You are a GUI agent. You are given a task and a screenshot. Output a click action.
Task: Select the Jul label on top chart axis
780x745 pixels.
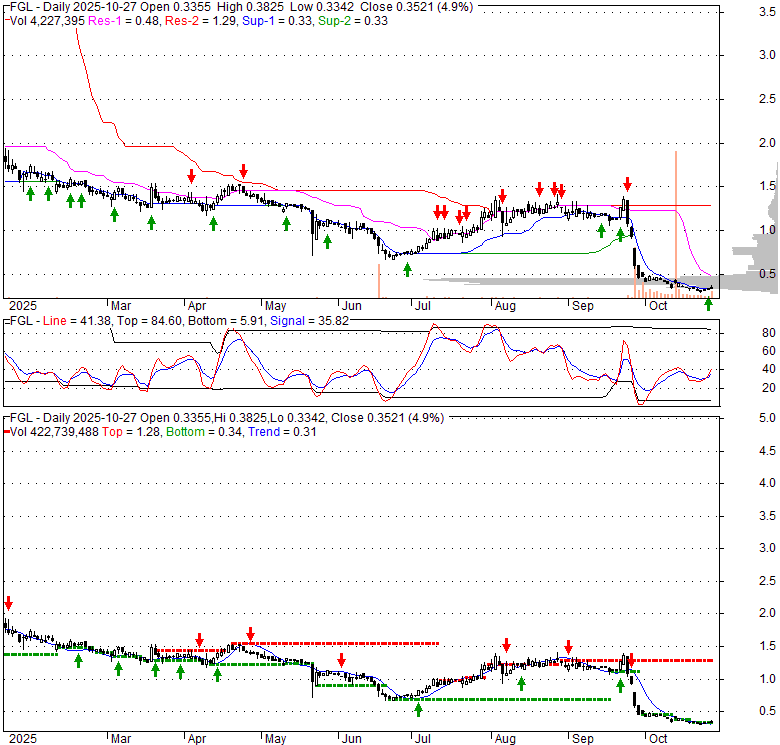click(x=423, y=305)
